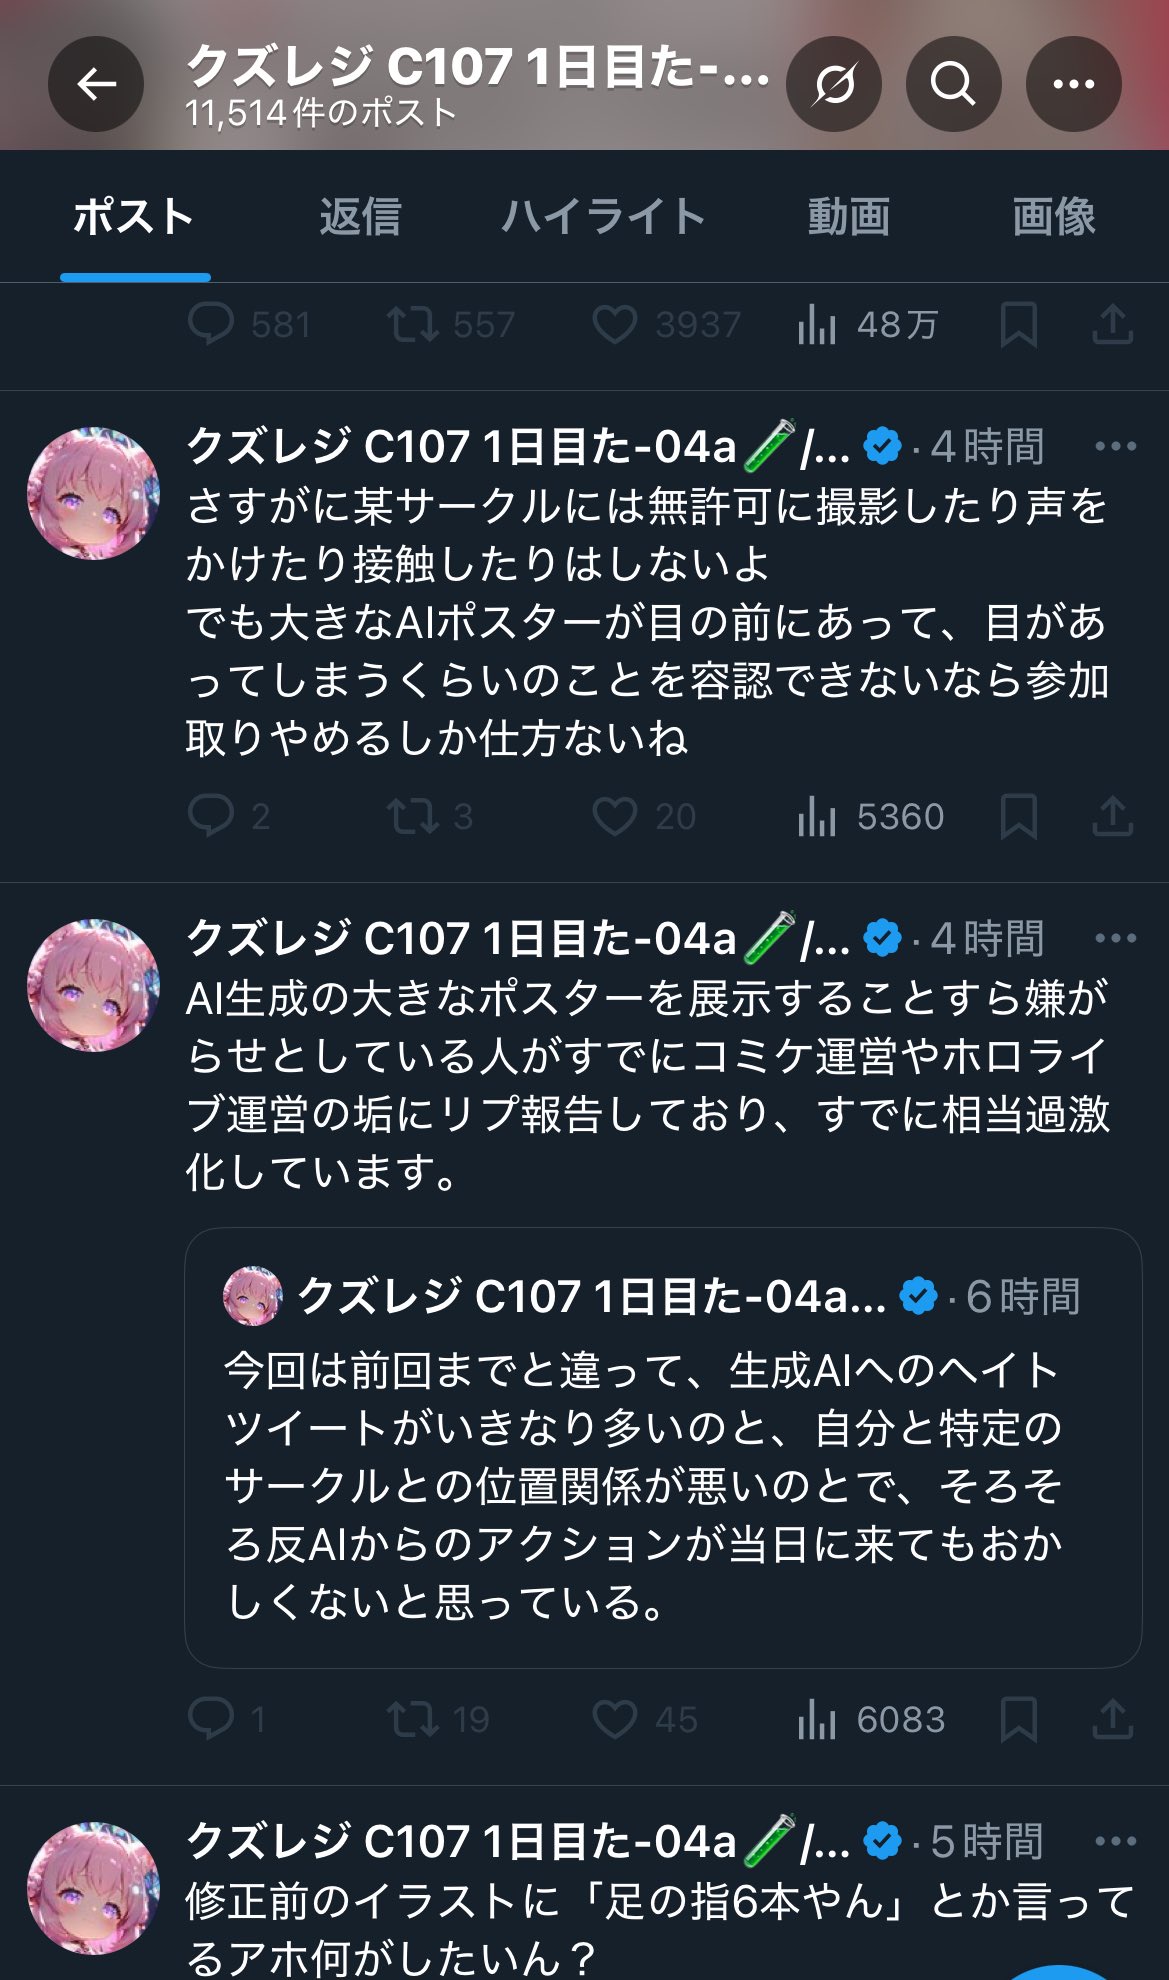The width and height of the screenshot is (1169, 1980).
Task: Open profile search magnifier icon
Action: point(953,84)
